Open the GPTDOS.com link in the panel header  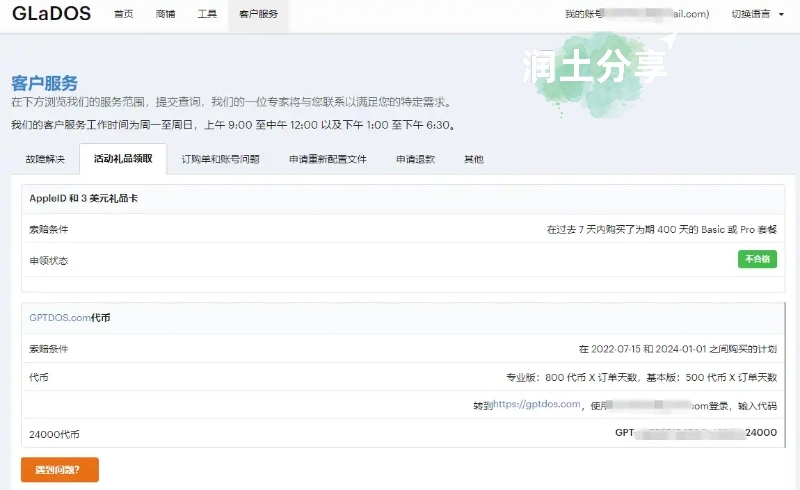click(60, 318)
